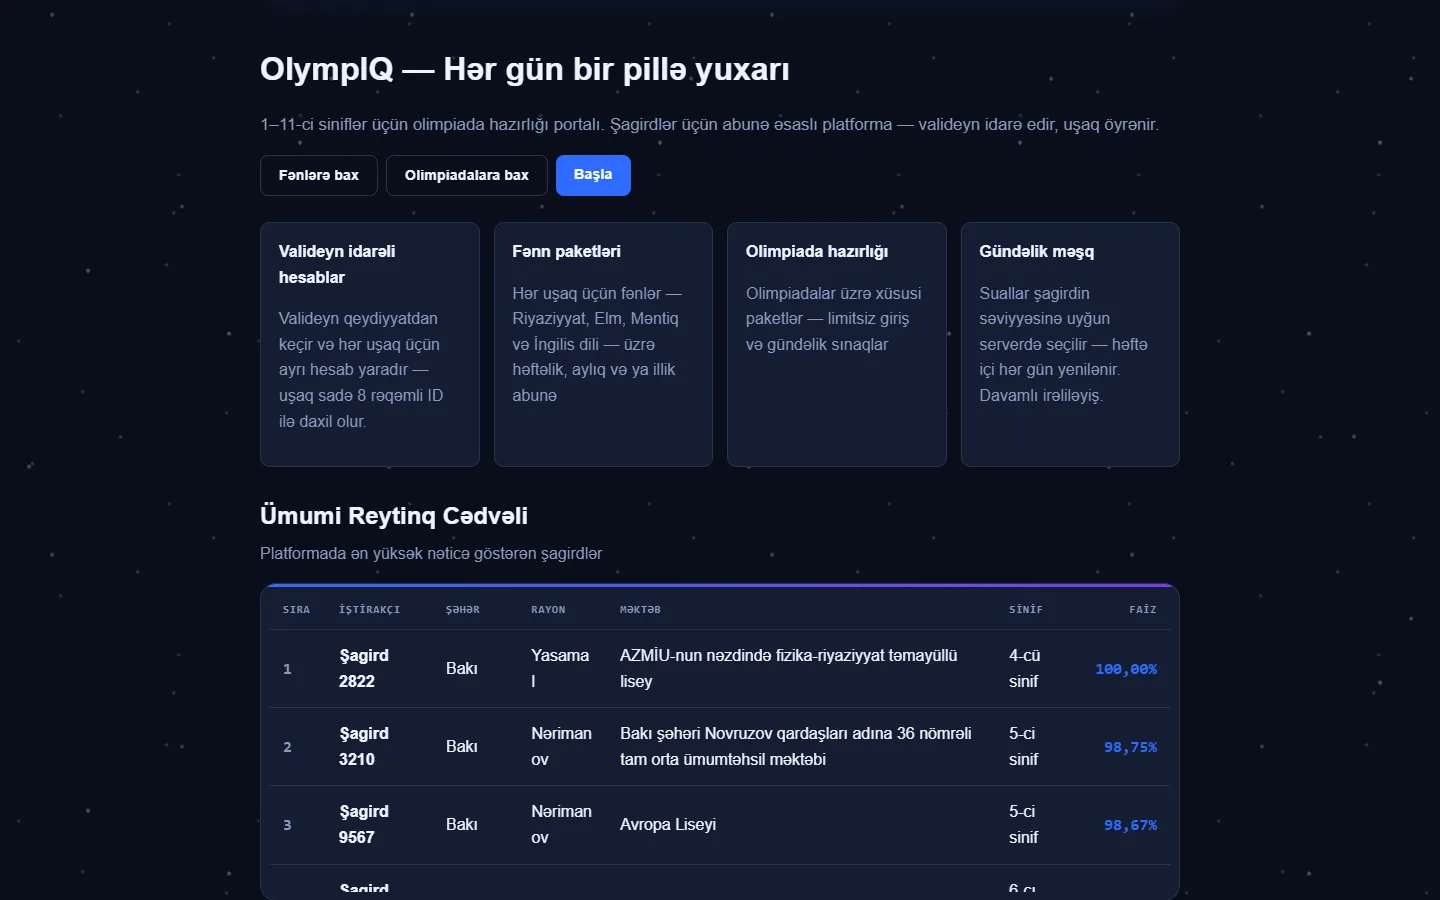Image resolution: width=1440 pixels, height=900 pixels.
Task: Select the "Olimpiada hazırlığı" card heading
Action: click(817, 252)
